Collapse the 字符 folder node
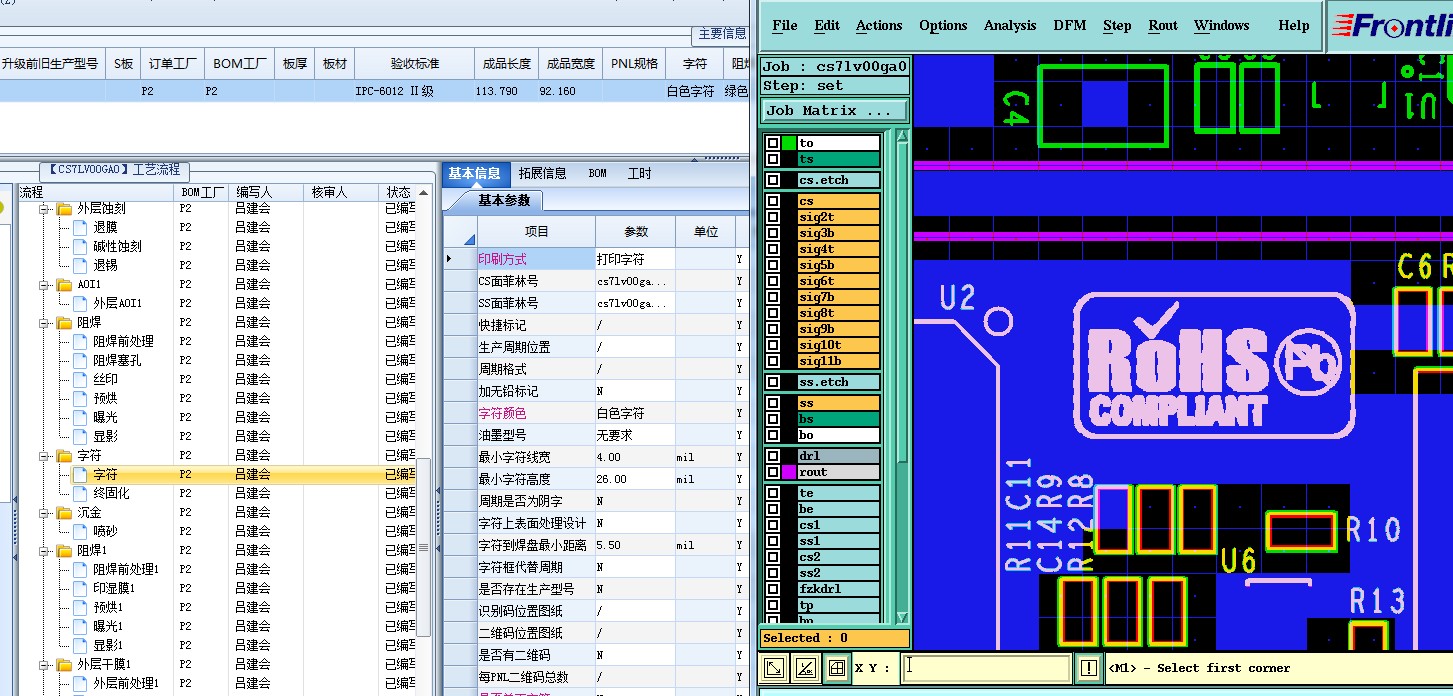1453x696 pixels. [x=44, y=456]
